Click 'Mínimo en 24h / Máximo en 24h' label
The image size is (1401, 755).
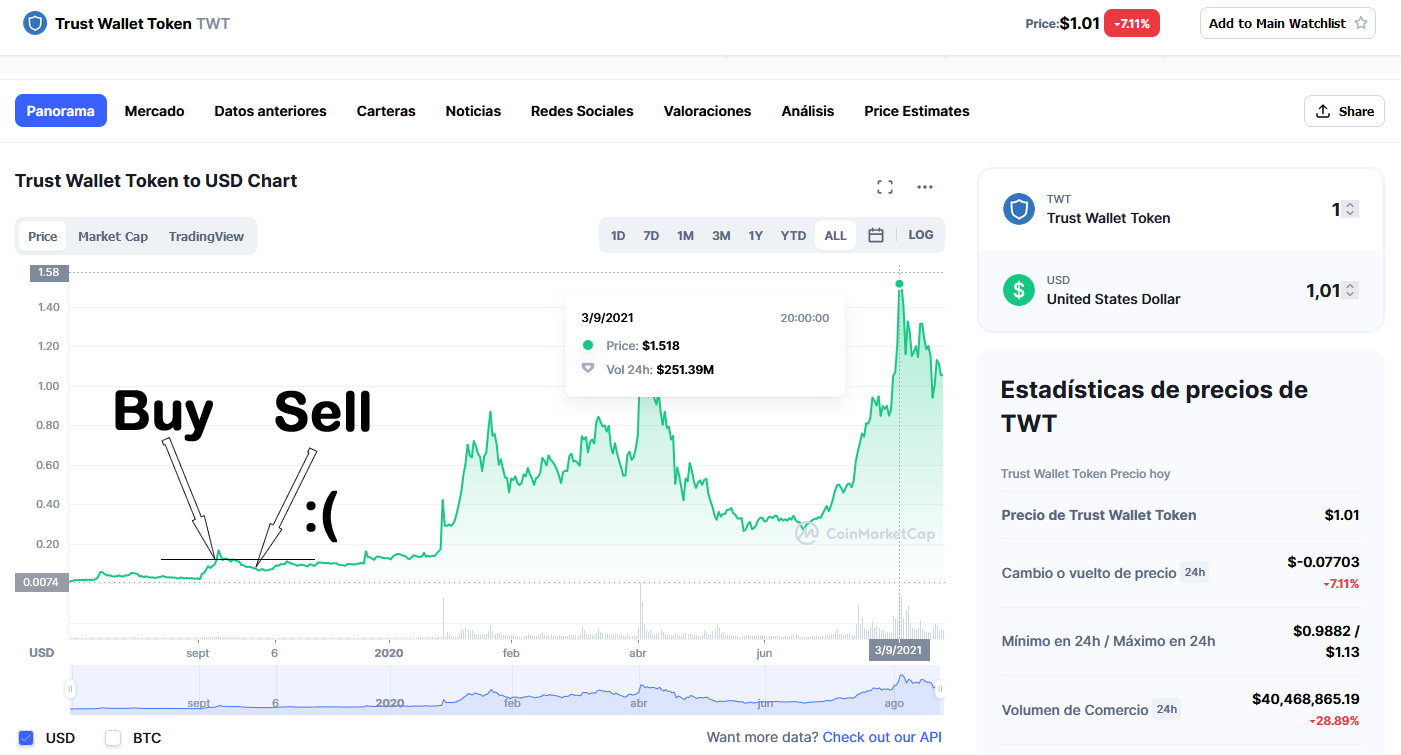click(1108, 641)
